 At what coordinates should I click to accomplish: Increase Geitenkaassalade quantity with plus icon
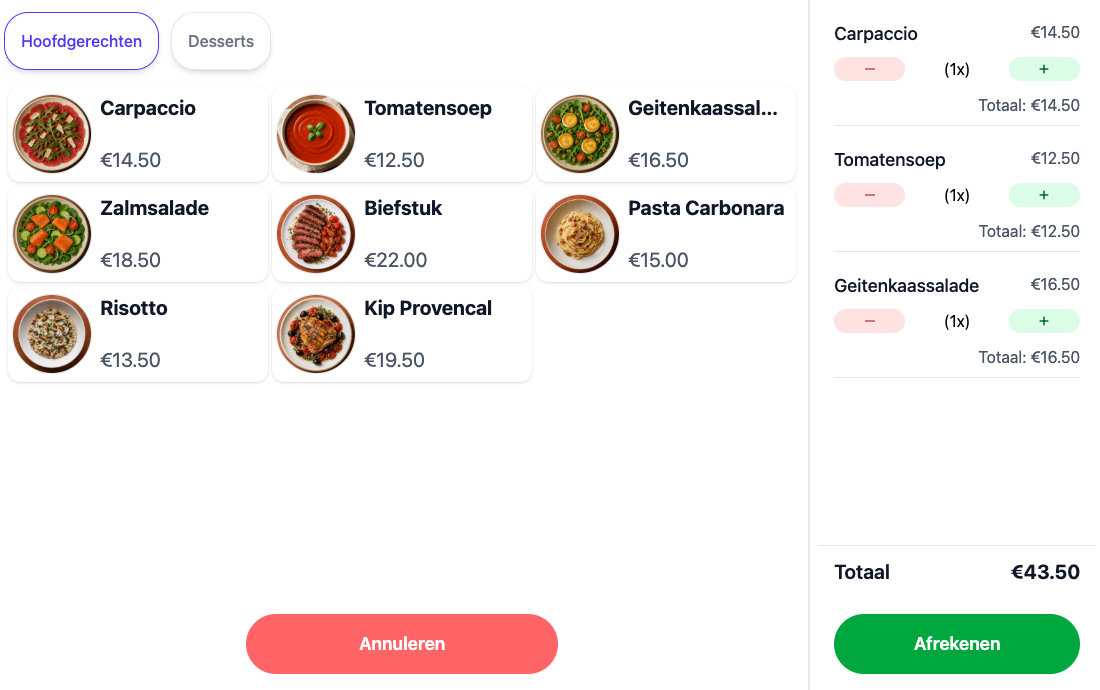coord(1044,321)
